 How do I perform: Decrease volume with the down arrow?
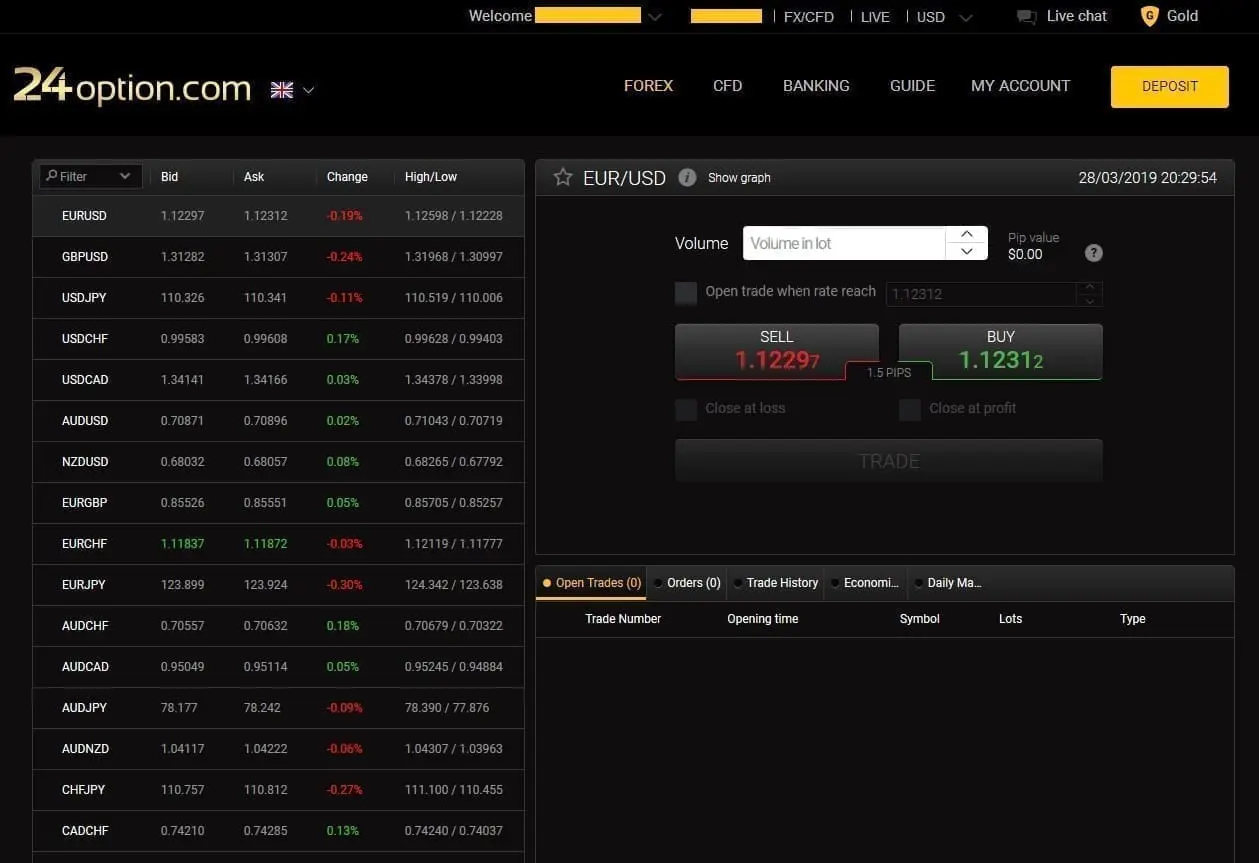pos(967,252)
